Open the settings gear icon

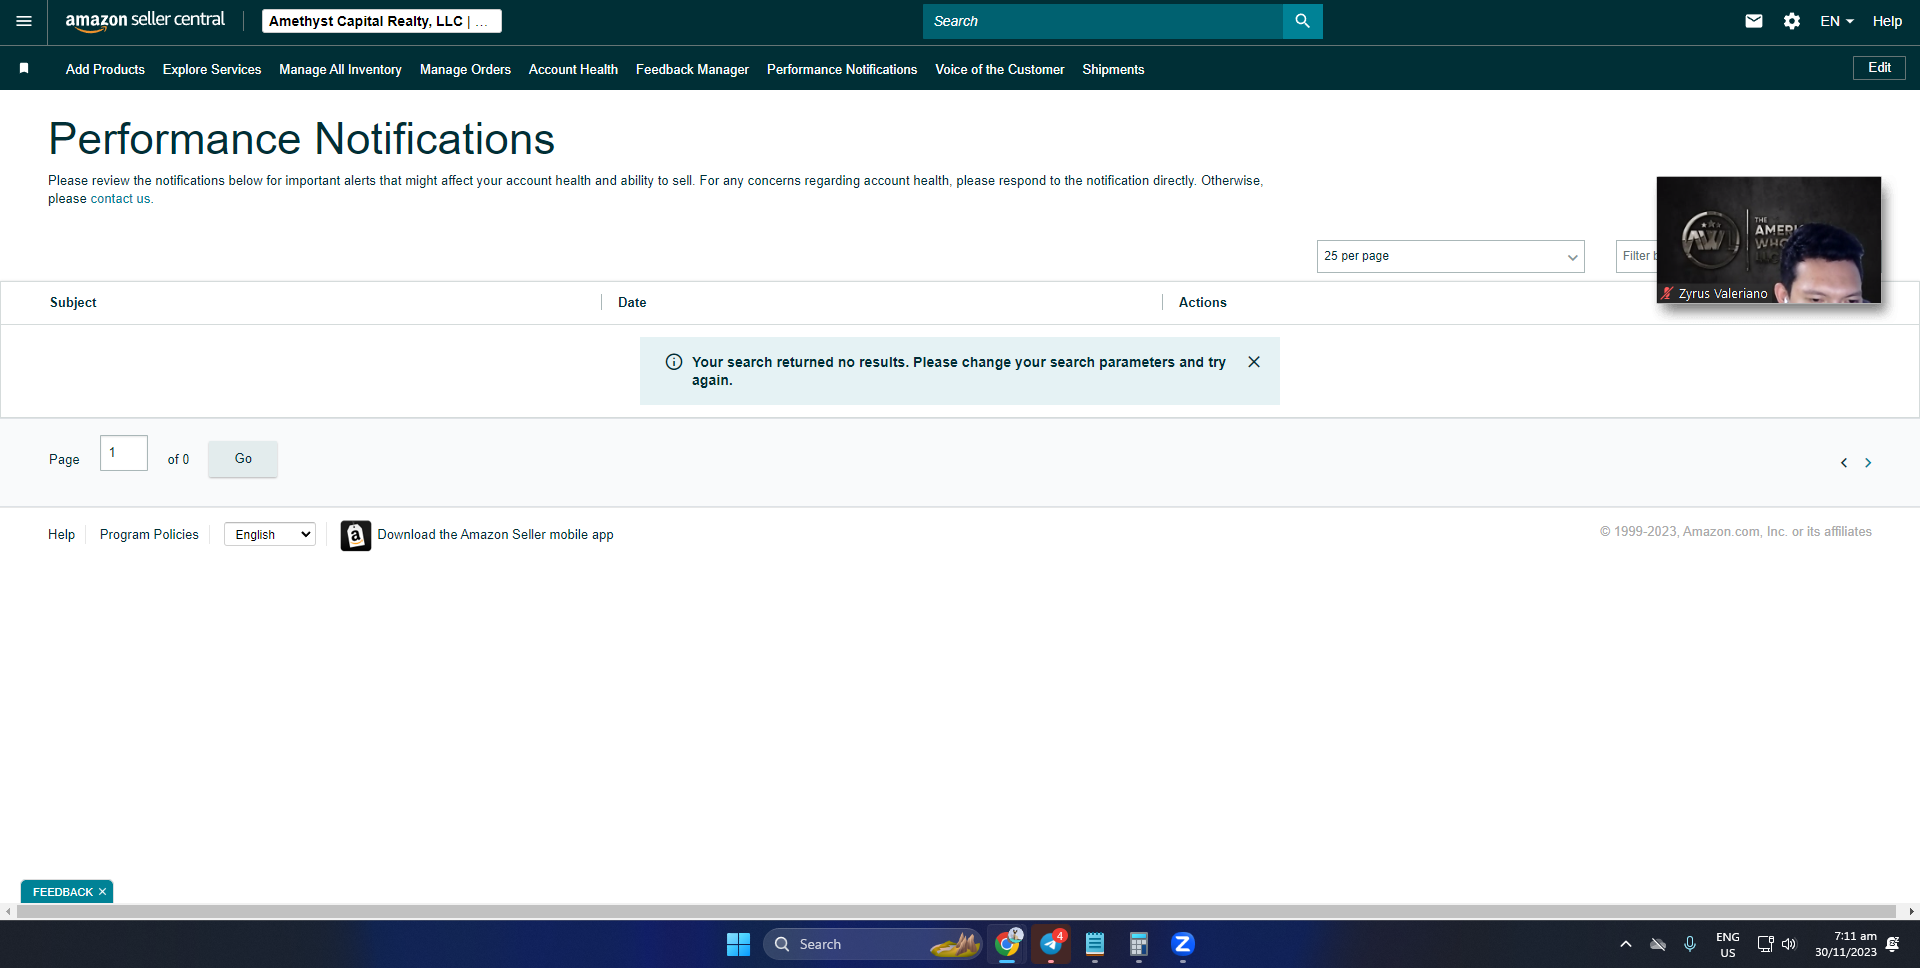pyautogui.click(x=1792, y=21)
